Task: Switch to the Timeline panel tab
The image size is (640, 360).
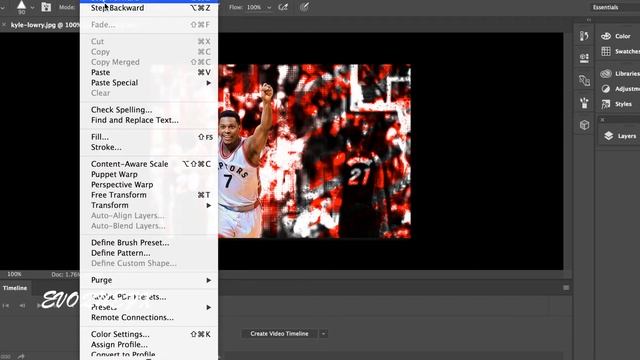Action: pyautogui.click(x=15, y=288)
